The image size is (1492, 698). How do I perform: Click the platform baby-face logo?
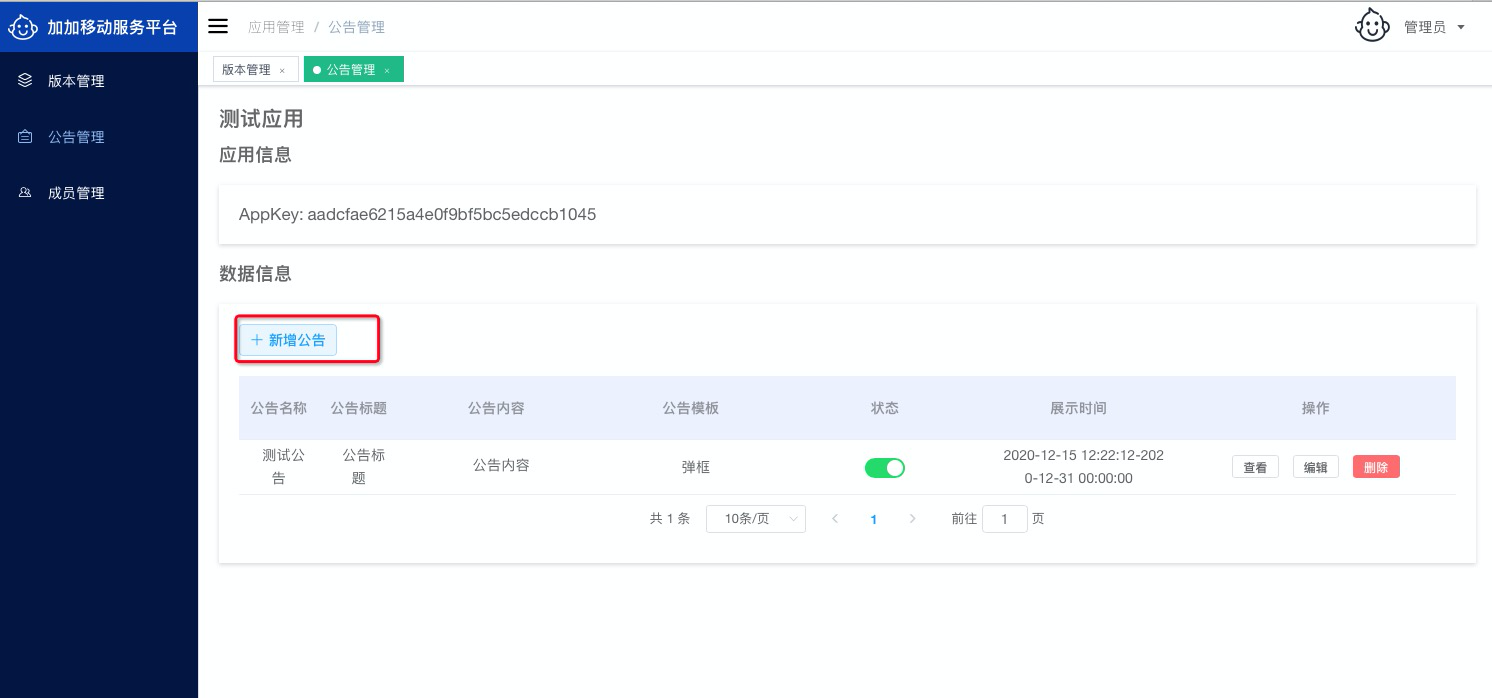click(24, 27)
